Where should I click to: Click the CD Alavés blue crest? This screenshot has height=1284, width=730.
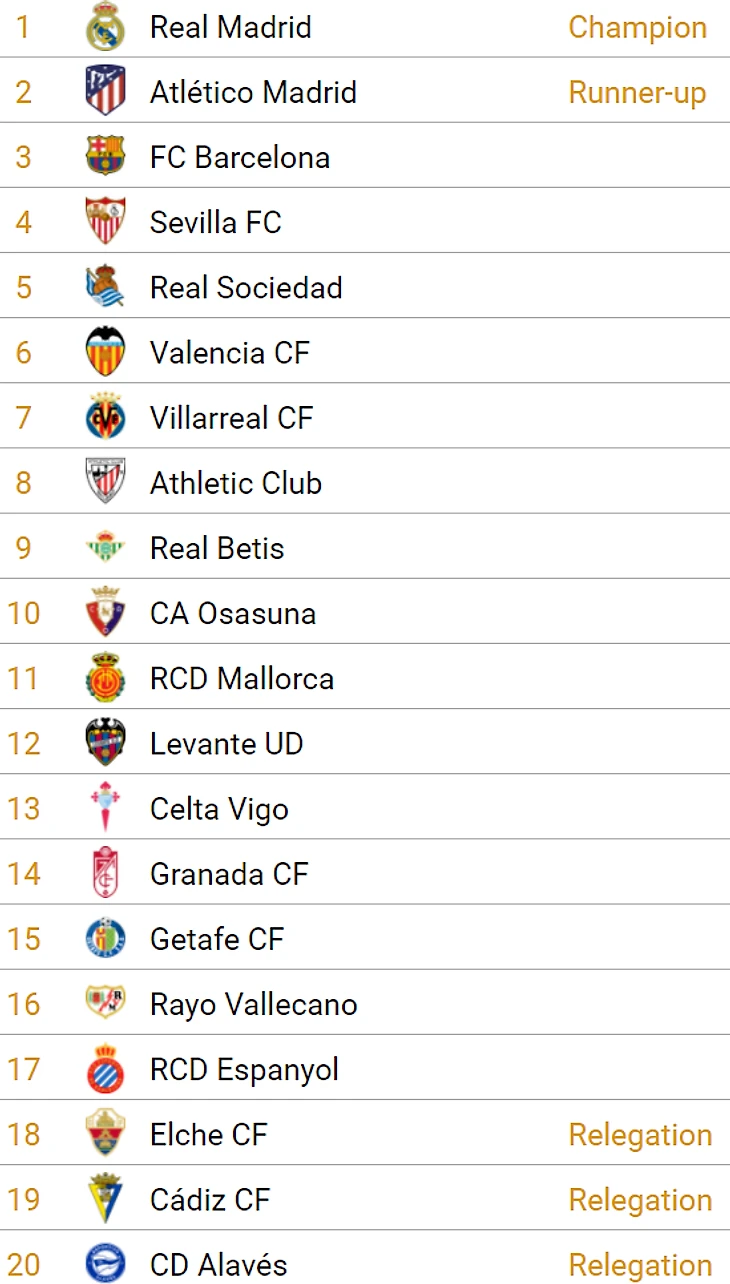(105, 1264)
